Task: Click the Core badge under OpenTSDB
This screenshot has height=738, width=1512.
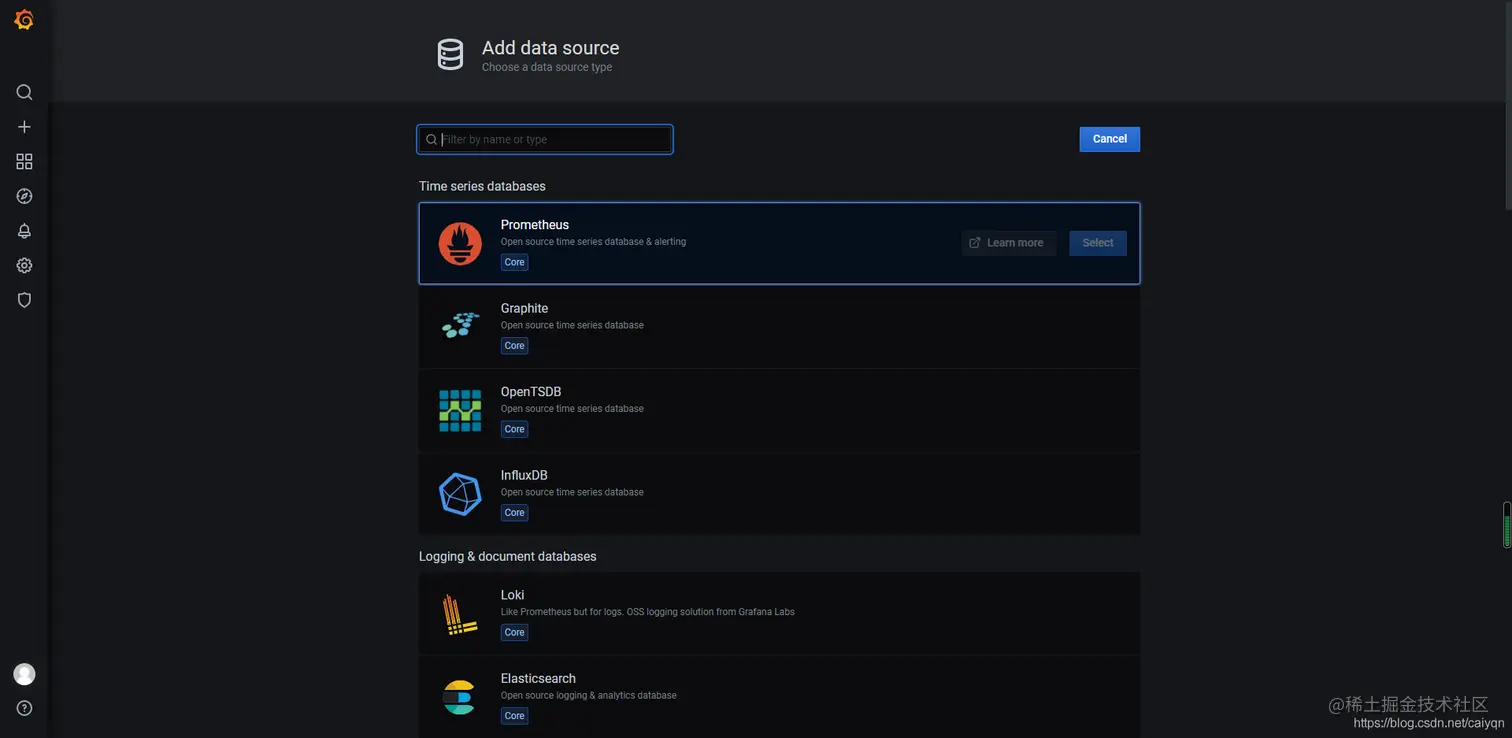Action: (514, 429)
